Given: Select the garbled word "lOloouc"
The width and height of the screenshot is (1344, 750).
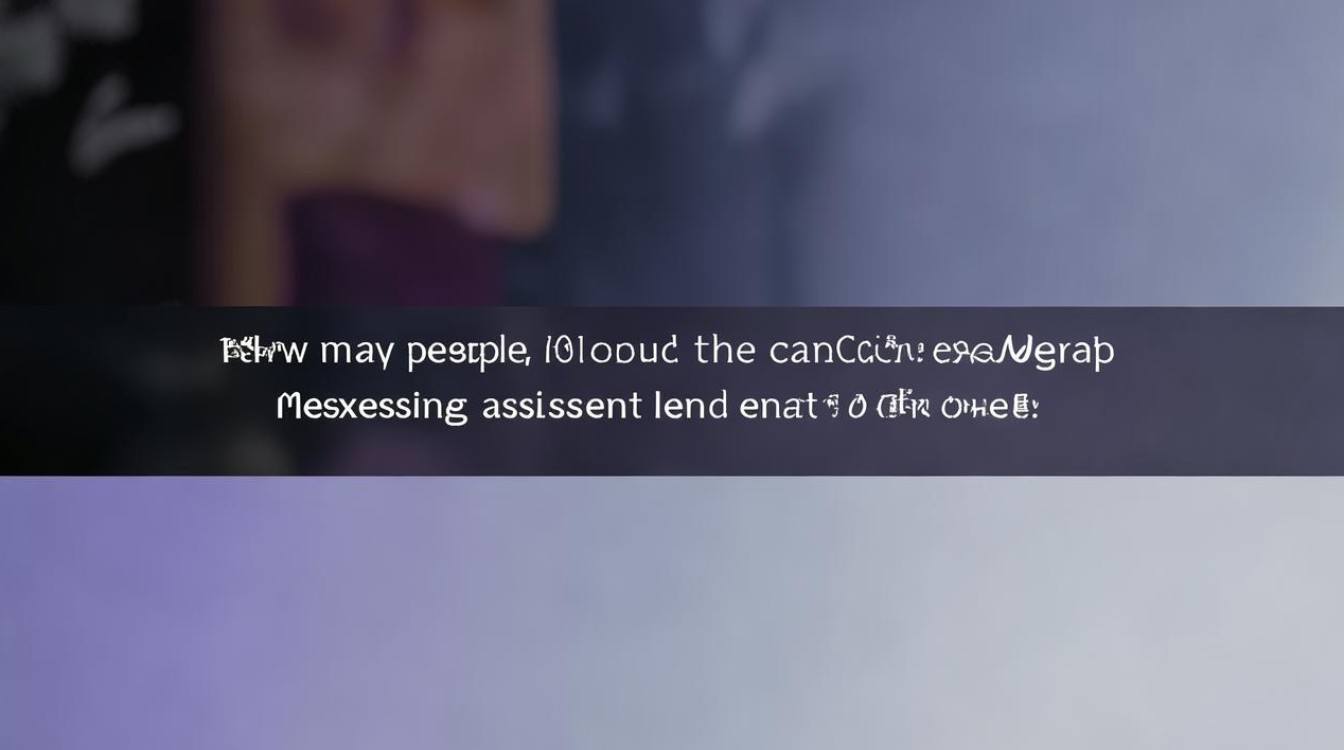Looking at the screenshot, I should pos(612,350).
